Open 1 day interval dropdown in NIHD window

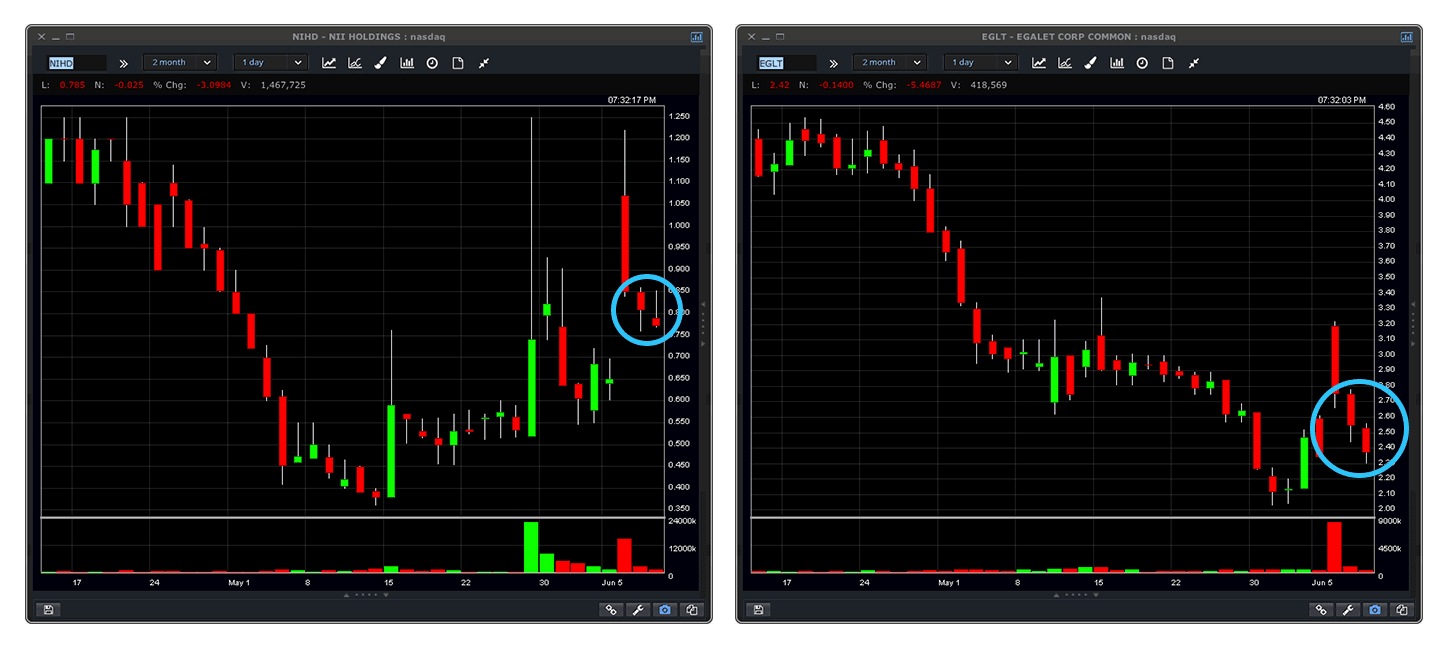coord(269,62)
